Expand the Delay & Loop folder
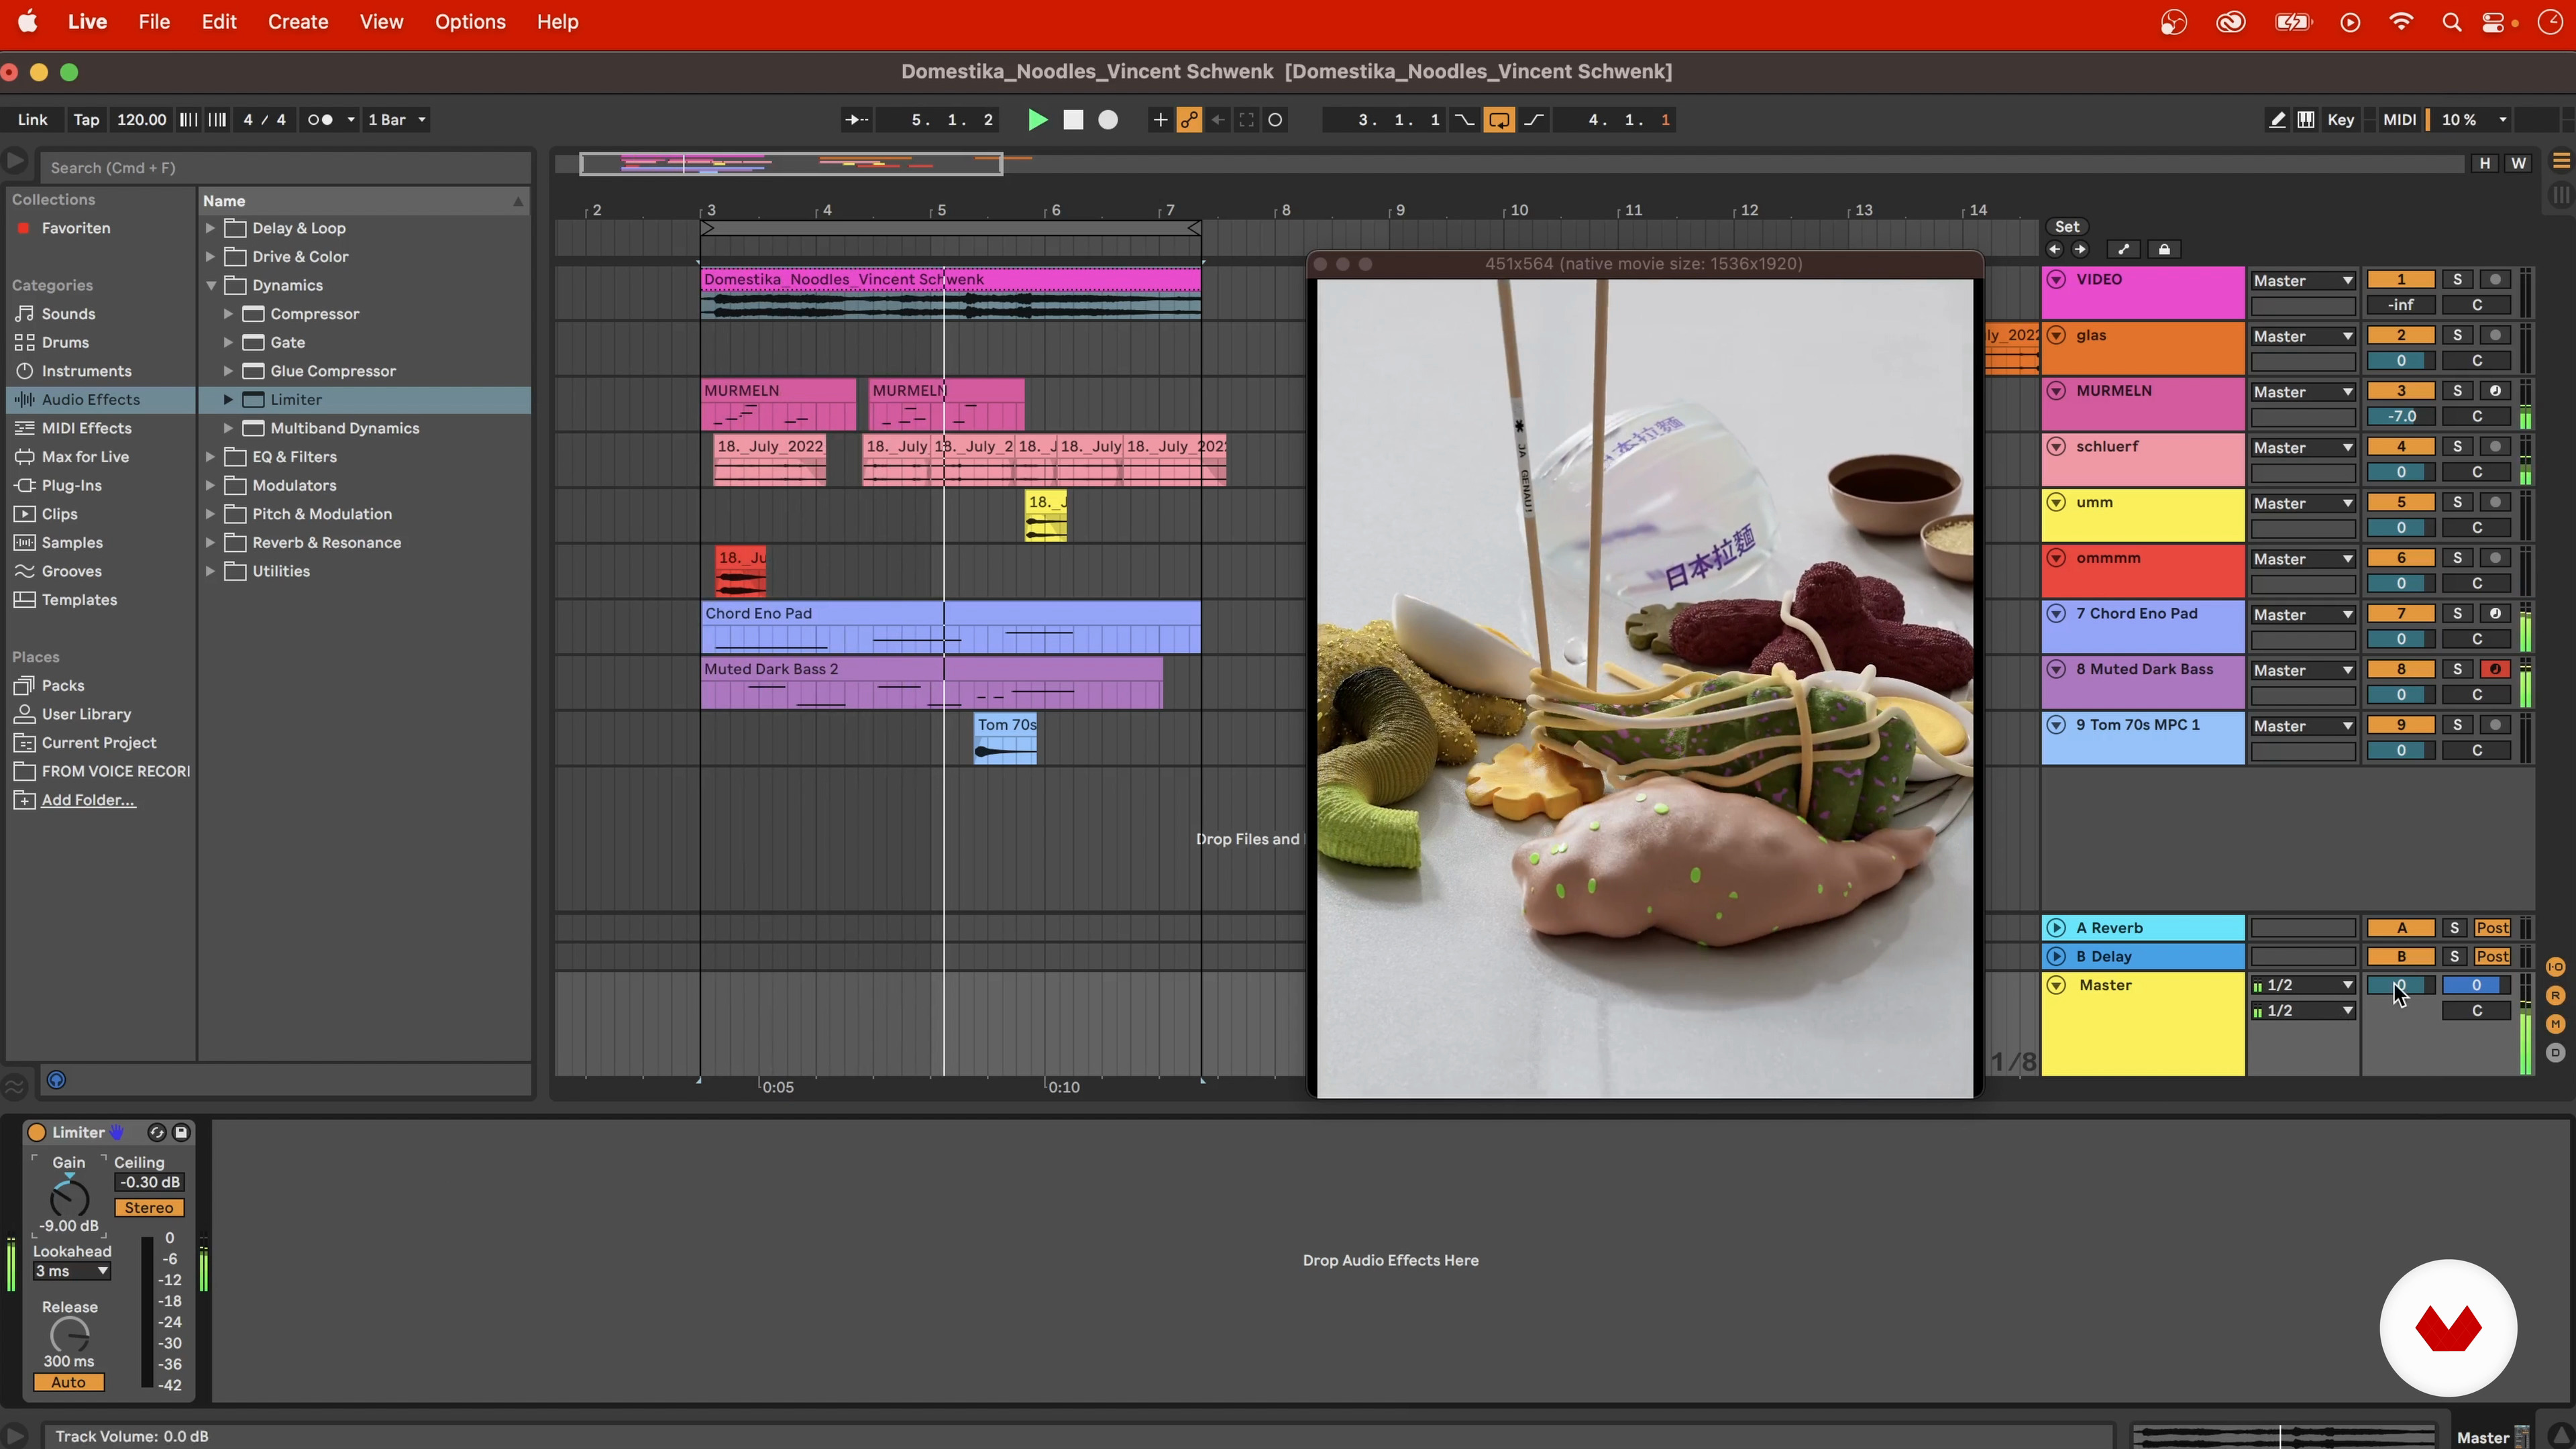 coord(210,228)
